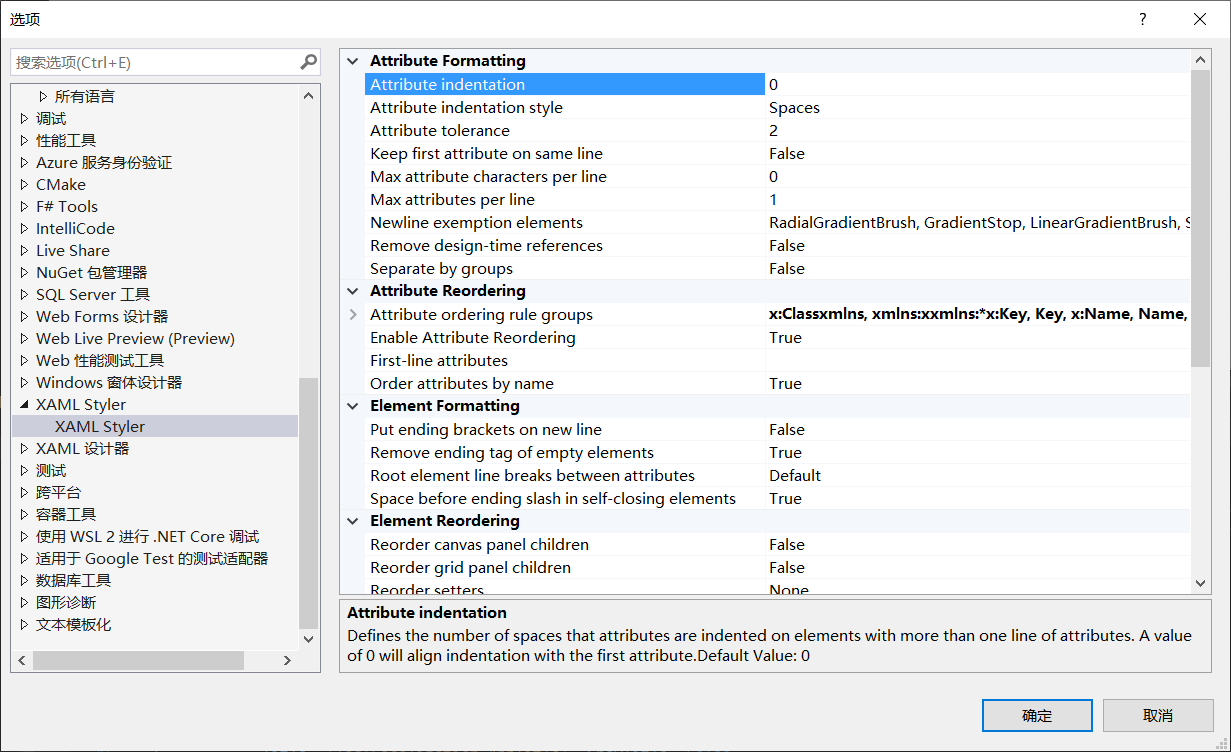1231x752 pixels.
Task: Collapse the Element Reordering section
Action: pyautogui.click(x=352, y=521)
